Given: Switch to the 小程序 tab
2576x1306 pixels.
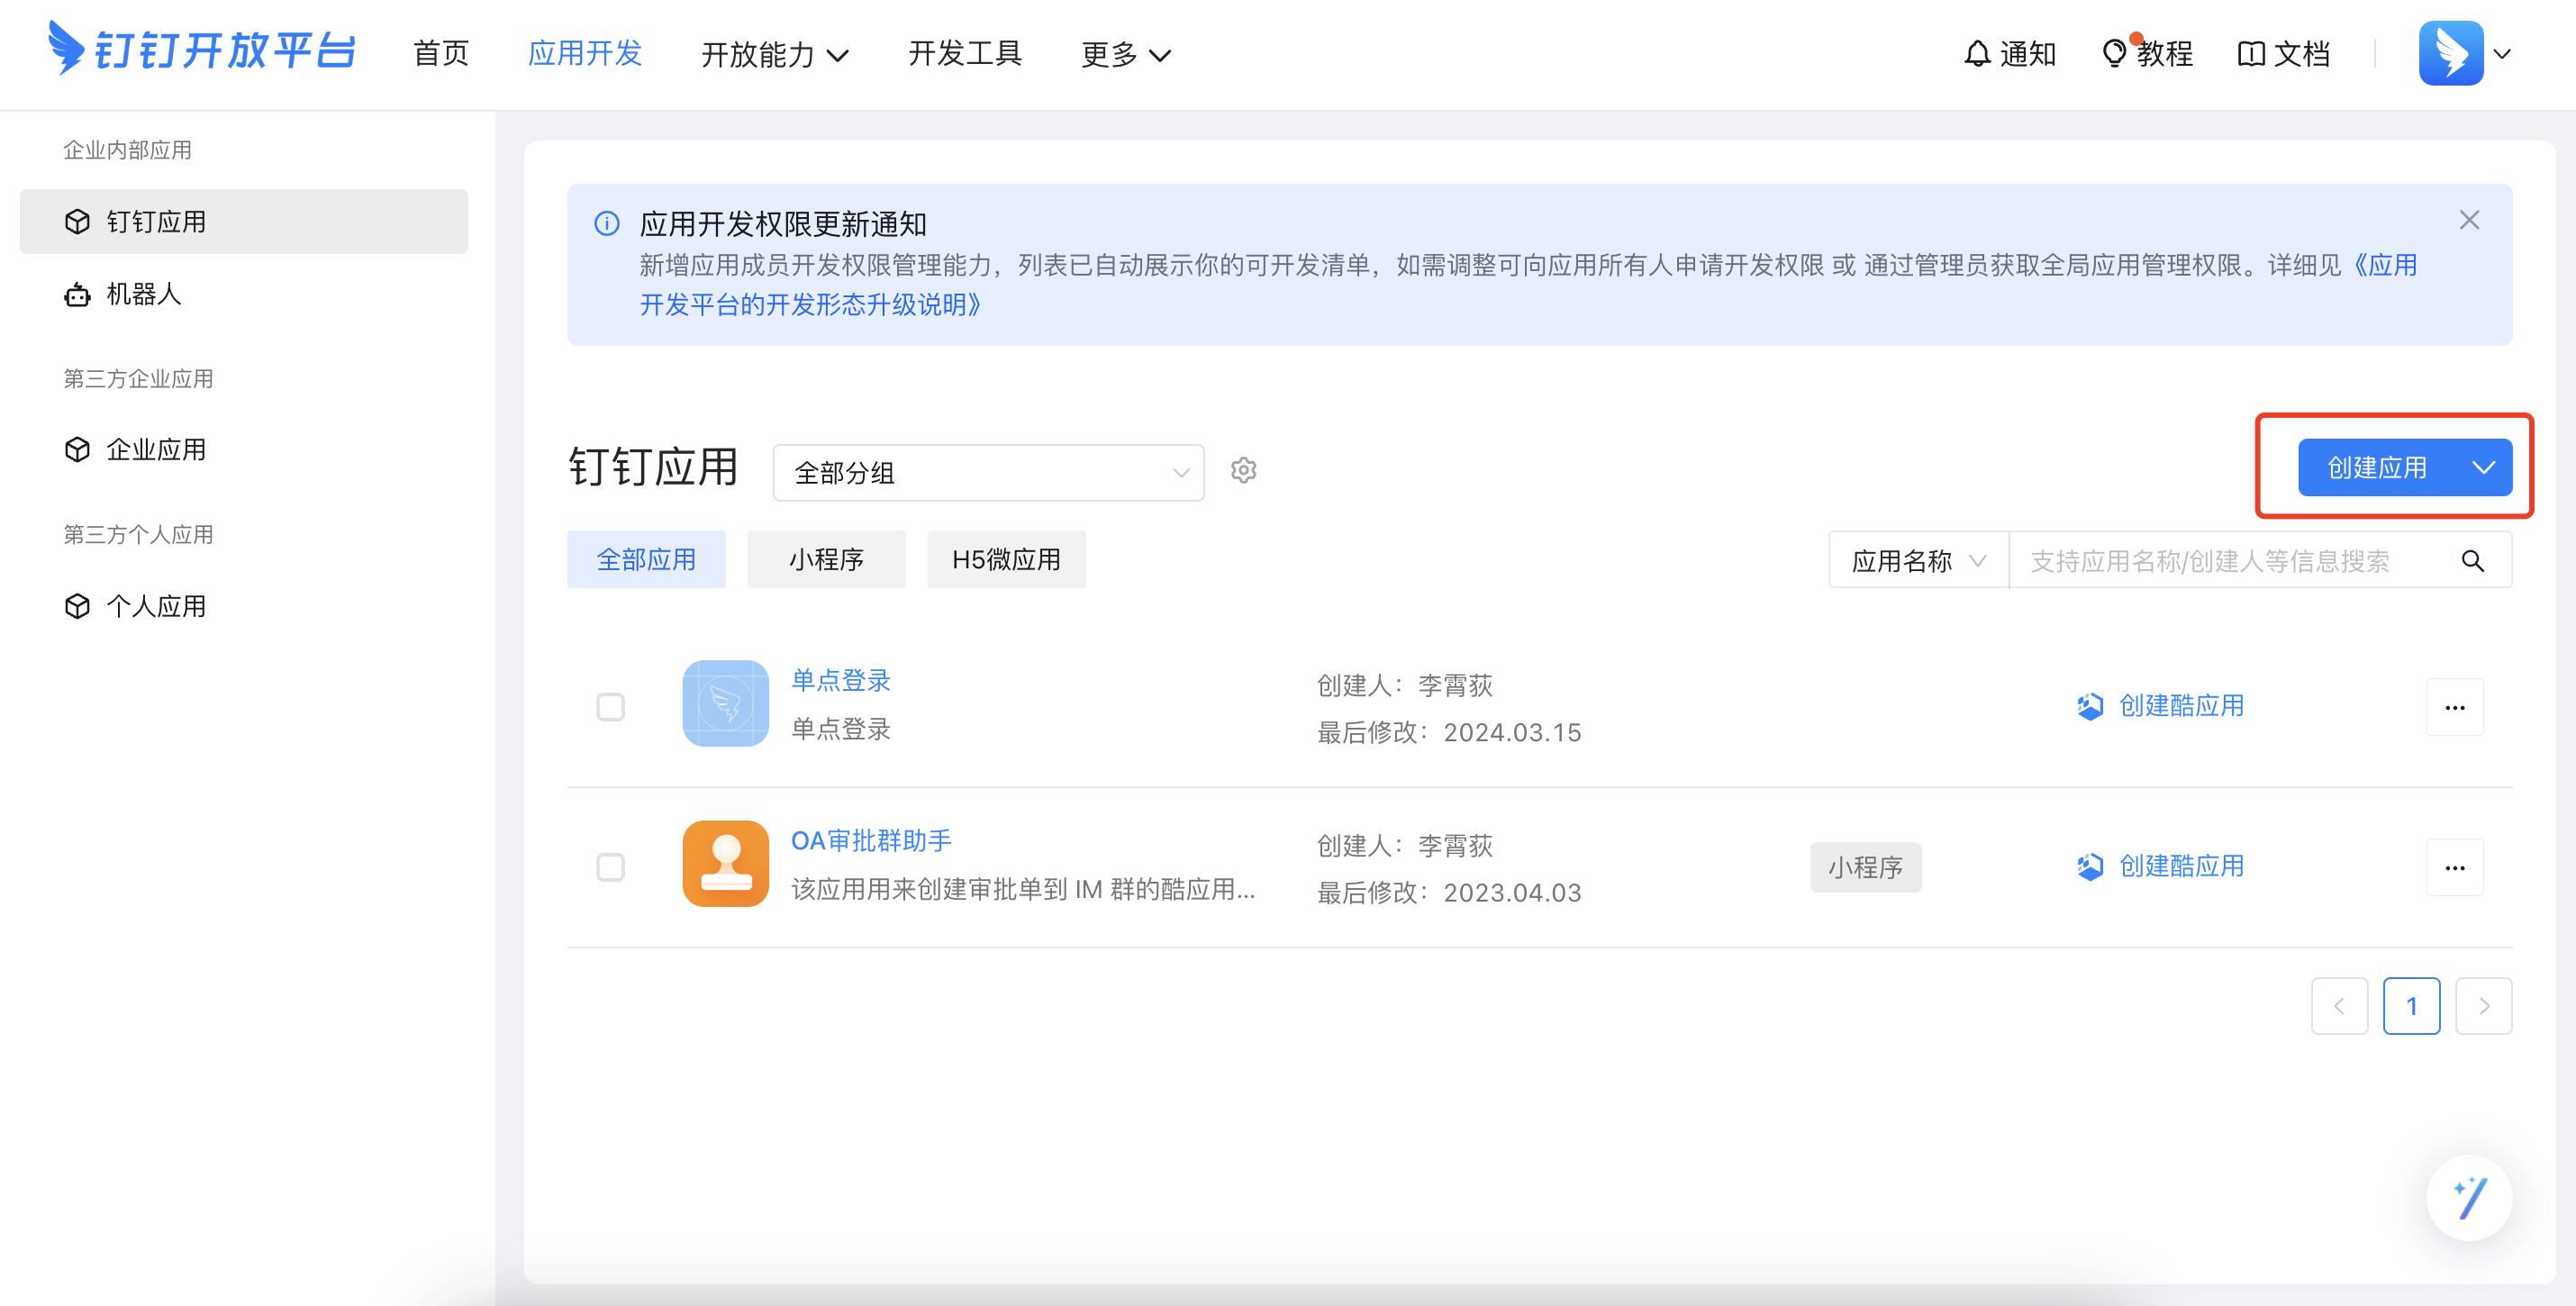Looking at the screenshot, I should coord(826,559).
